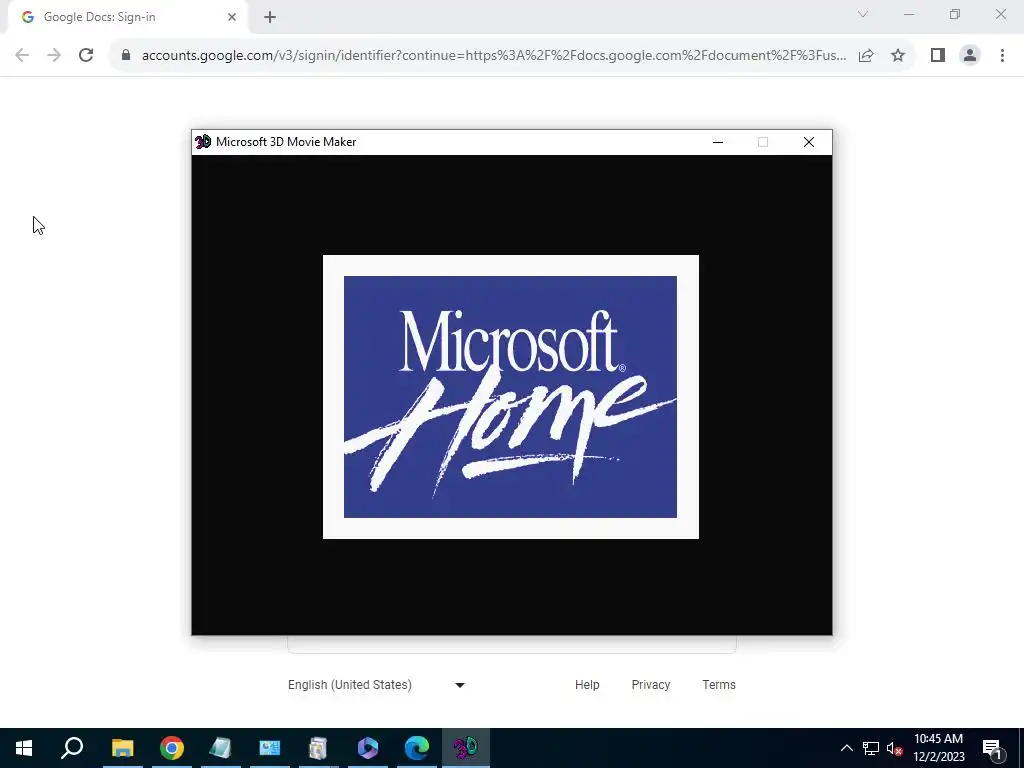Open File Explorer from the taskbar
Screen dimensions: 1024x768
tap(122, 748)
